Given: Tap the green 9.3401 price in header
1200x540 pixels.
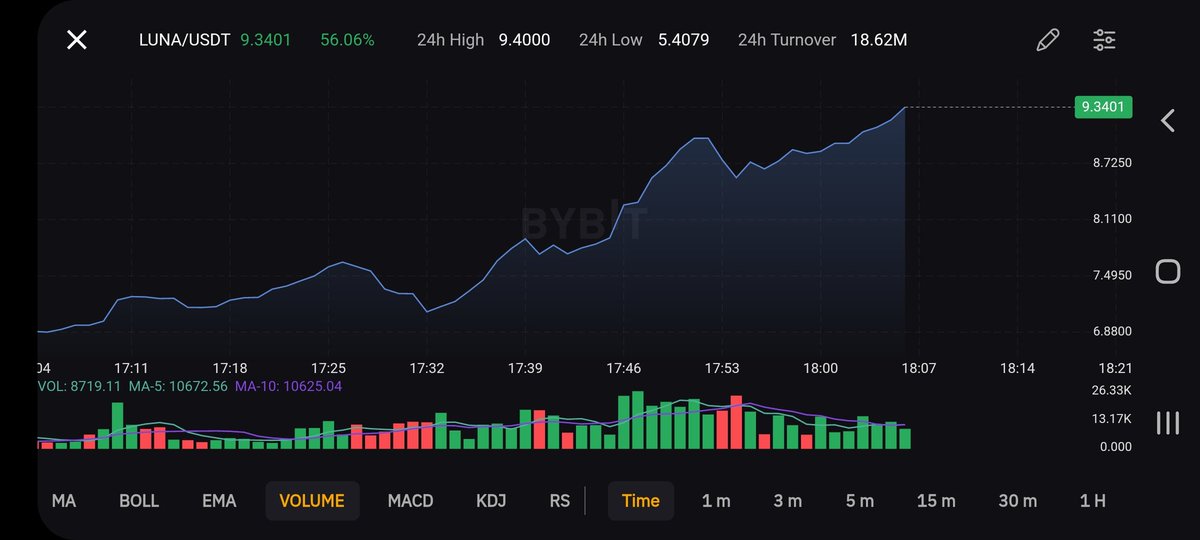Looking at the screenshot, I should point(266,40).
